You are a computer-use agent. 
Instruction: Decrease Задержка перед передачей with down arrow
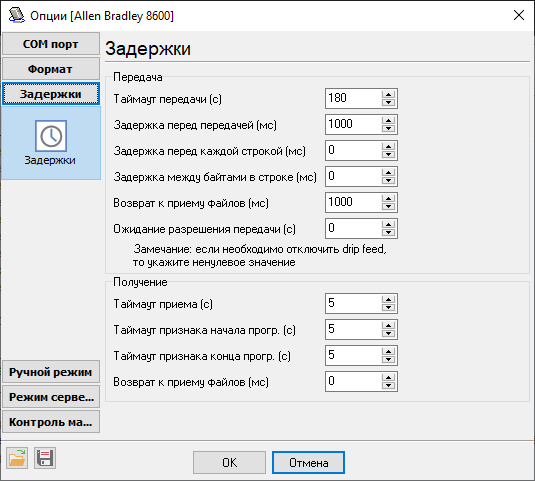tap(388, 129)
